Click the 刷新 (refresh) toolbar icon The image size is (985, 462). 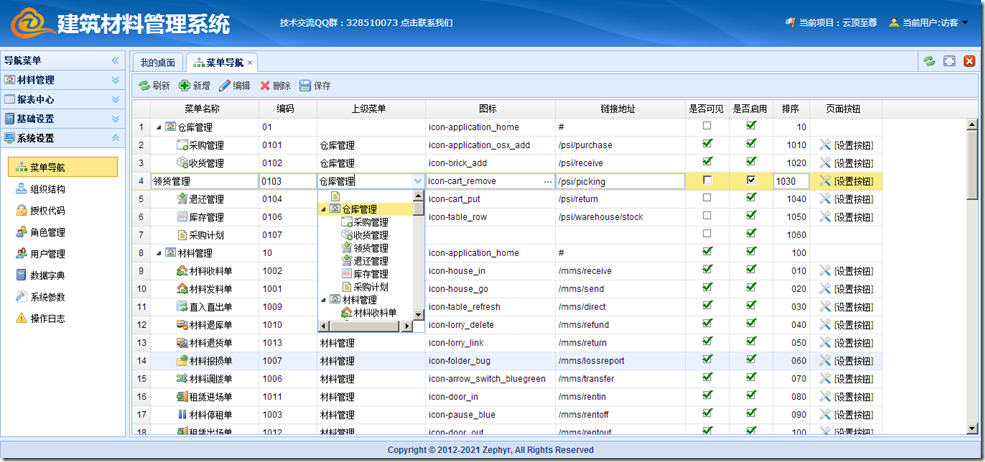[144, 86]
